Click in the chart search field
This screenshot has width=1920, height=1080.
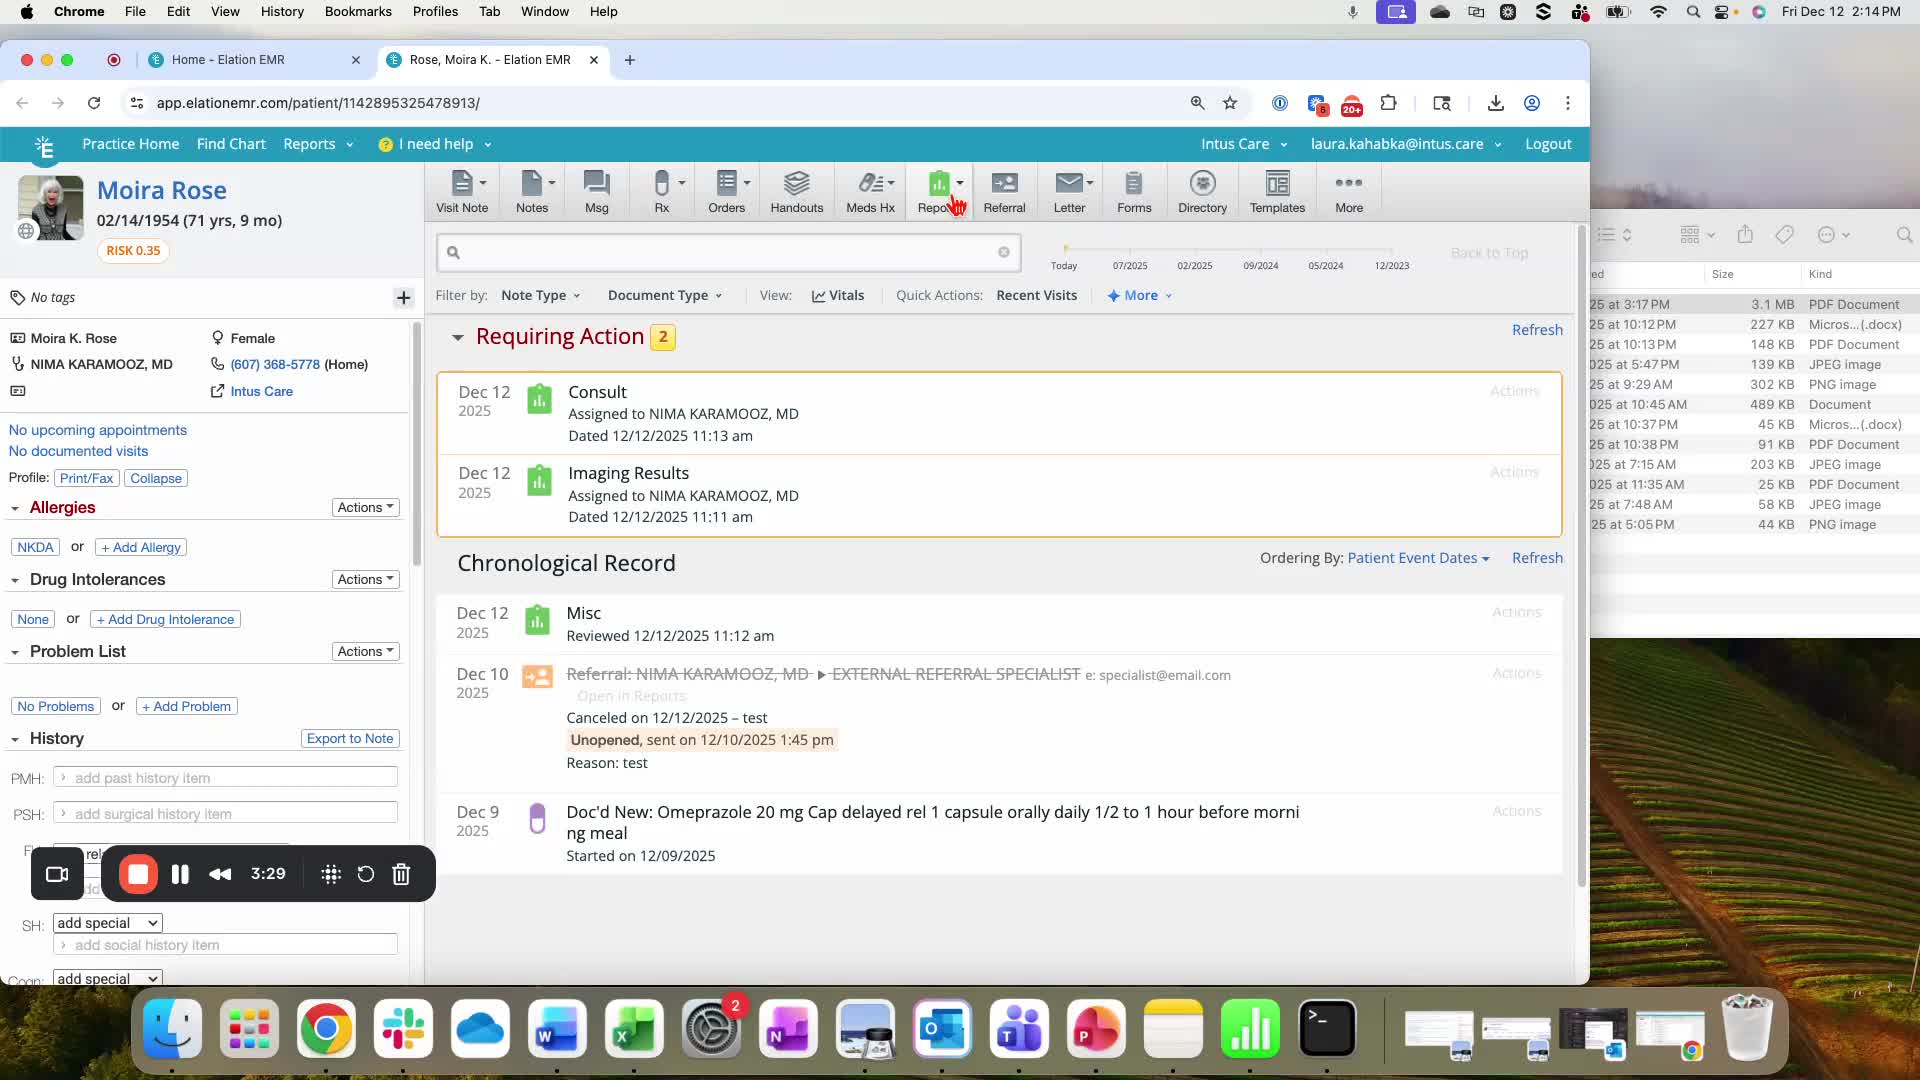tap(728, 253)
